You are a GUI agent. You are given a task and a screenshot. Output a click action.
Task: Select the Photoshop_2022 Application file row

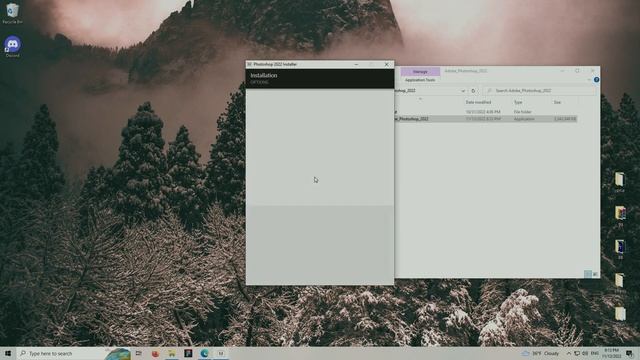pyautogui.click(x=486, y=119)
